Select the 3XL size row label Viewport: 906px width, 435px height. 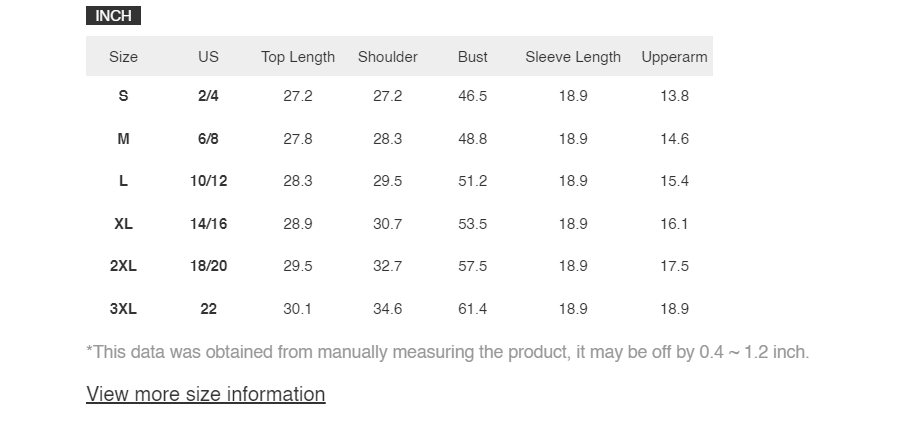pyautogui.click(x=123, y=309)
